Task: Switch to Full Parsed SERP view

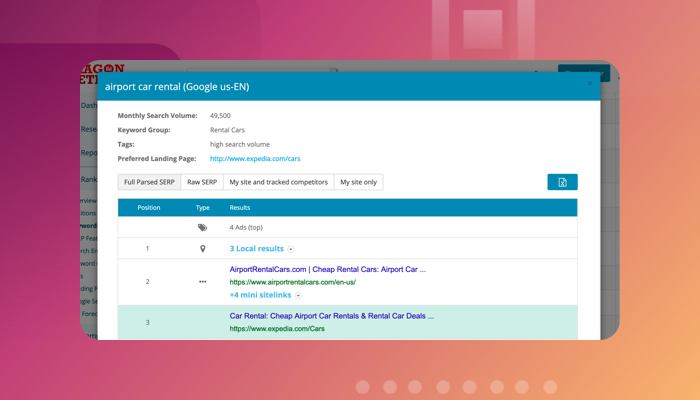Action: (x=149, y=182)
